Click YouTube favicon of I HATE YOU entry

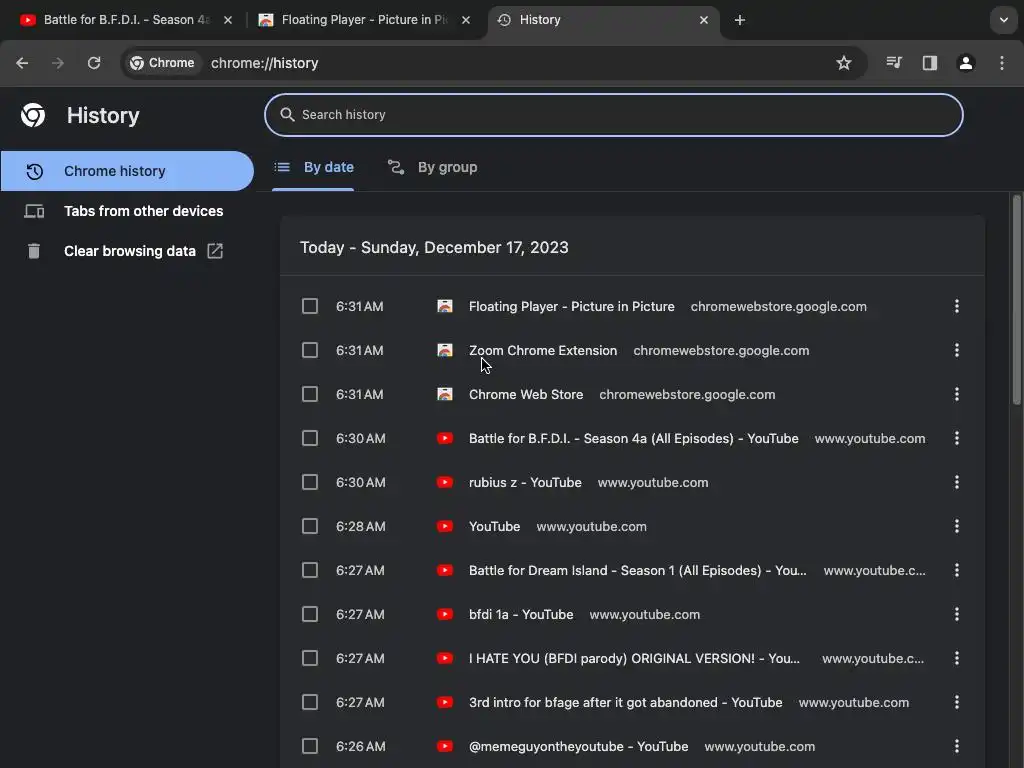click(445, 658)
